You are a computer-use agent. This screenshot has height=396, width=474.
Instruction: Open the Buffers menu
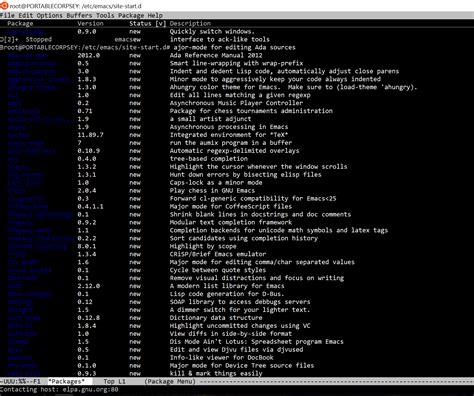click(x=79, y=15)
